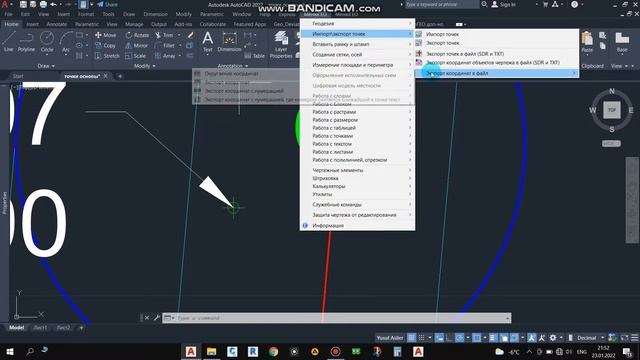Viewport: 640px width, 360px height.
Task: Click the Rectangle tool icon in Draw panel
Action: click(x=80, y=35)
